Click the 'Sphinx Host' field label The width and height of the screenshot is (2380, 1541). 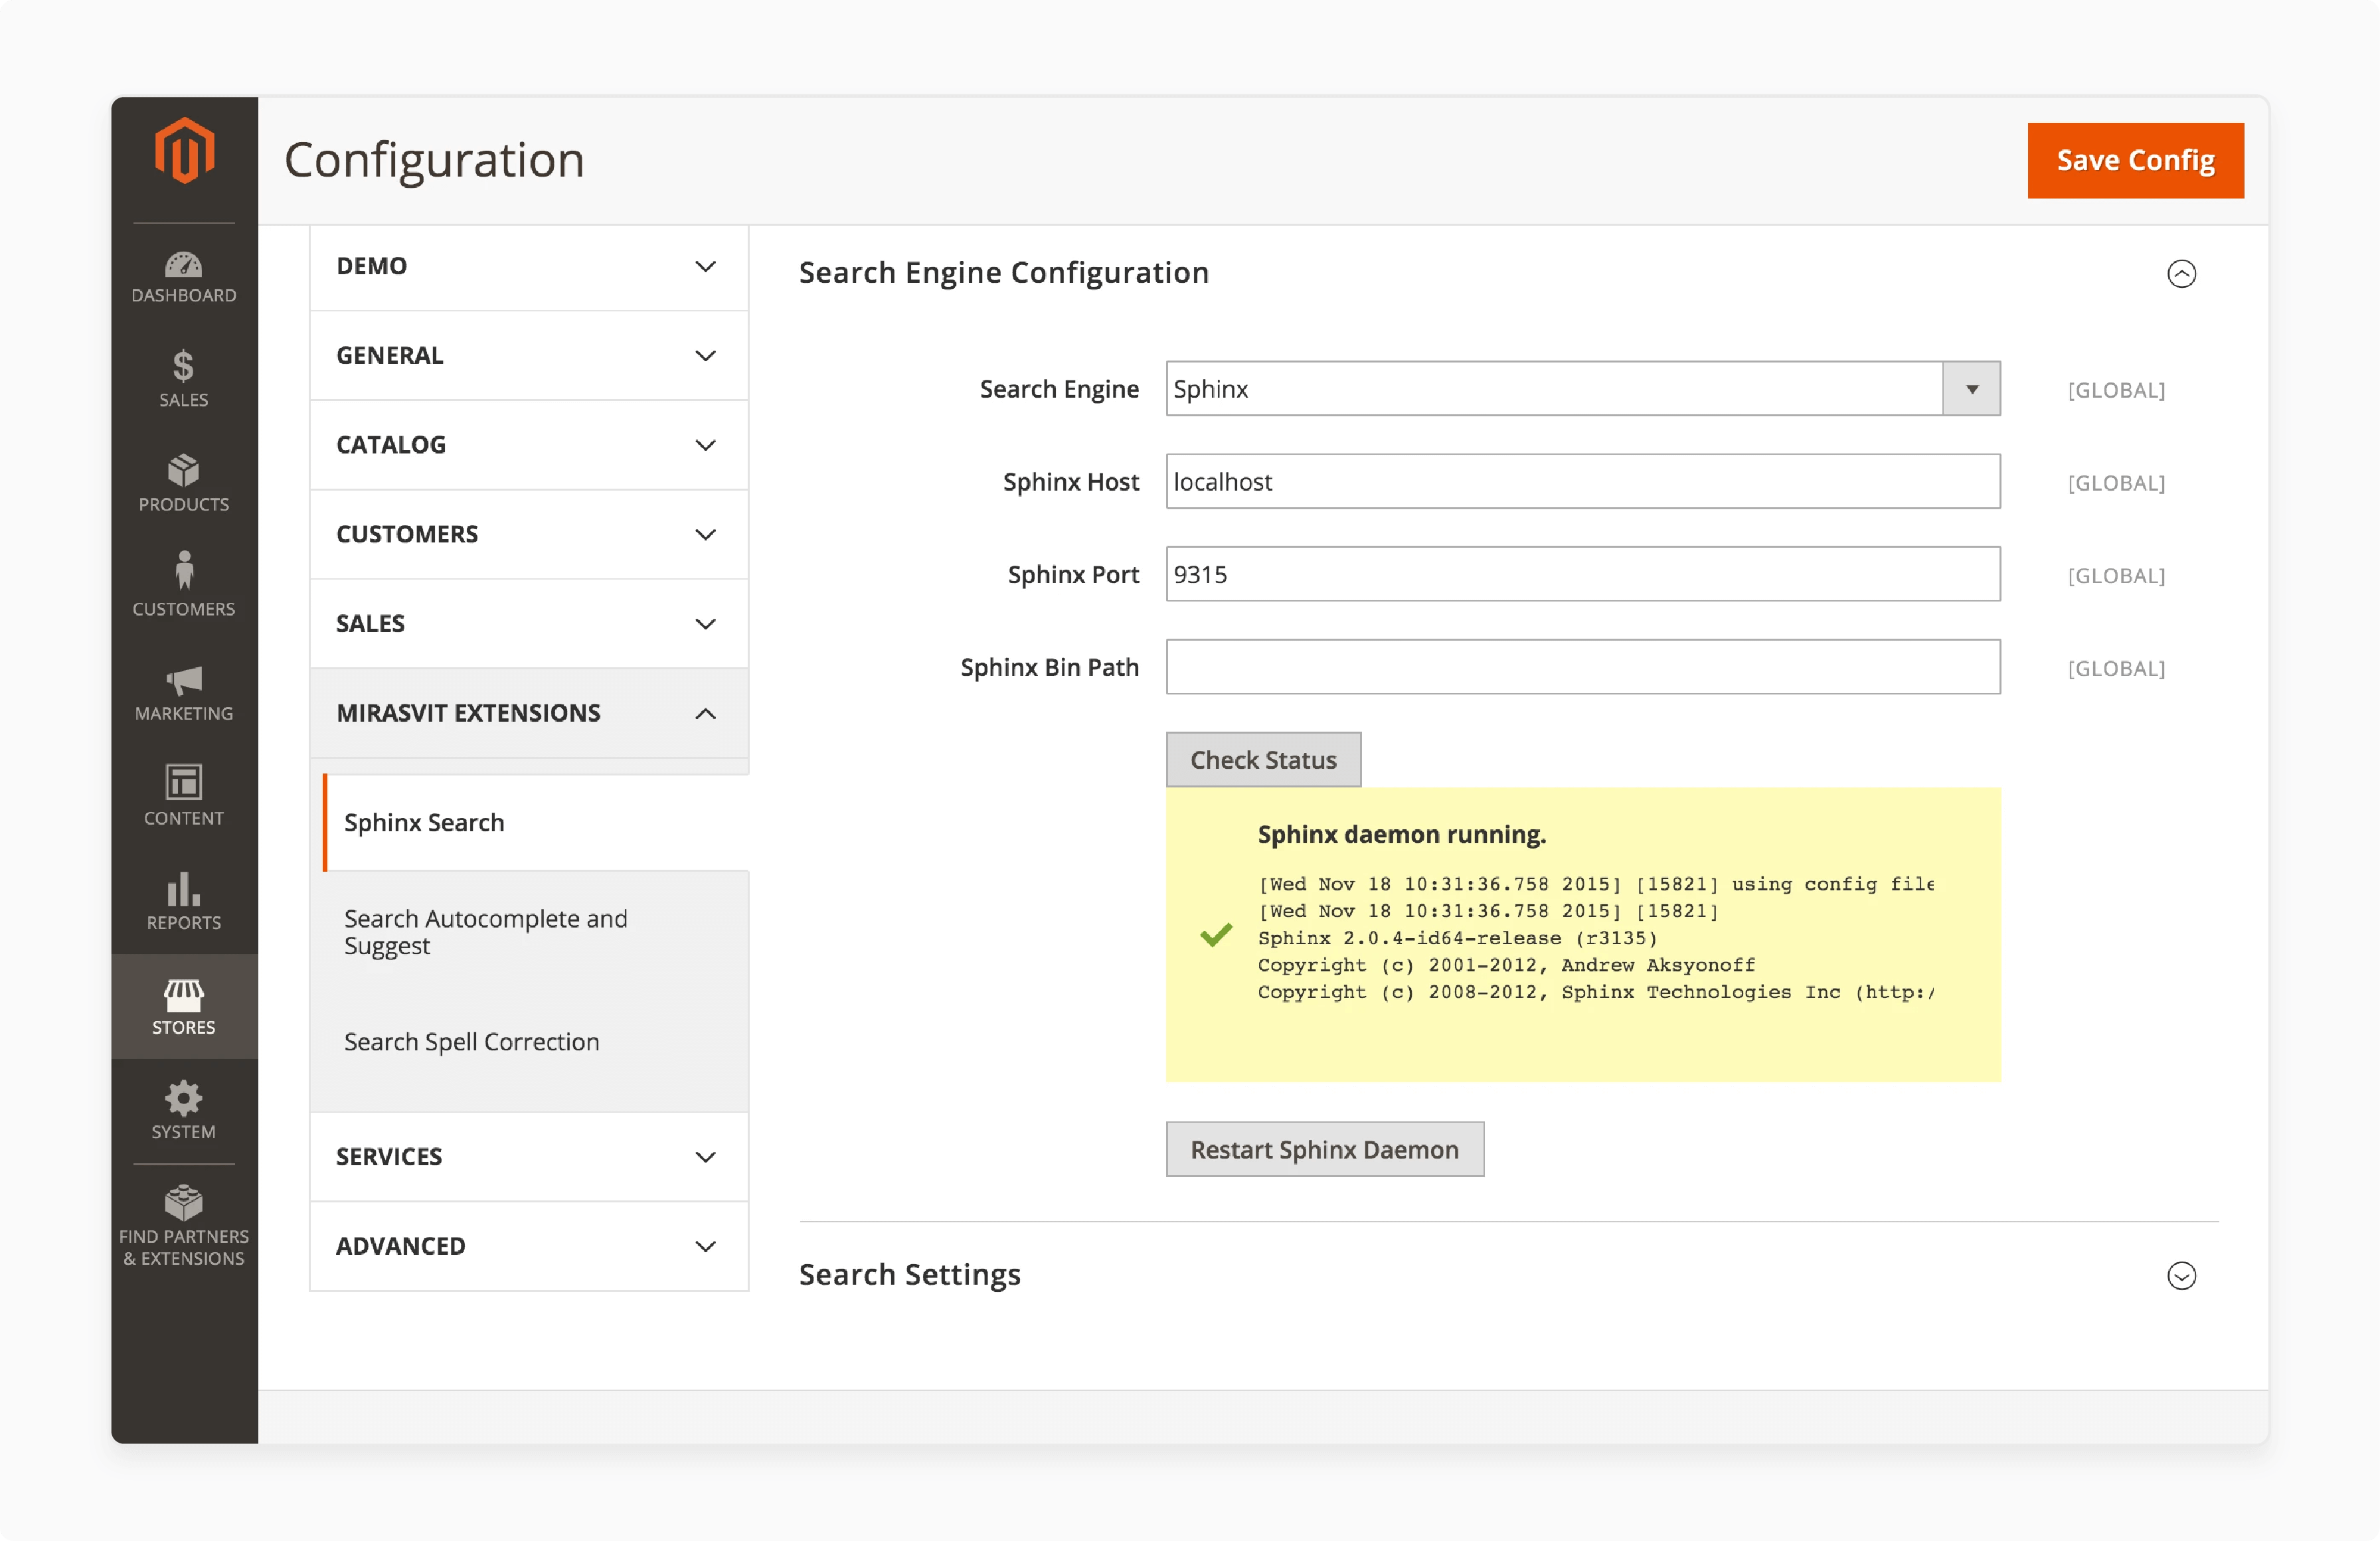(x=1070, y=481)
